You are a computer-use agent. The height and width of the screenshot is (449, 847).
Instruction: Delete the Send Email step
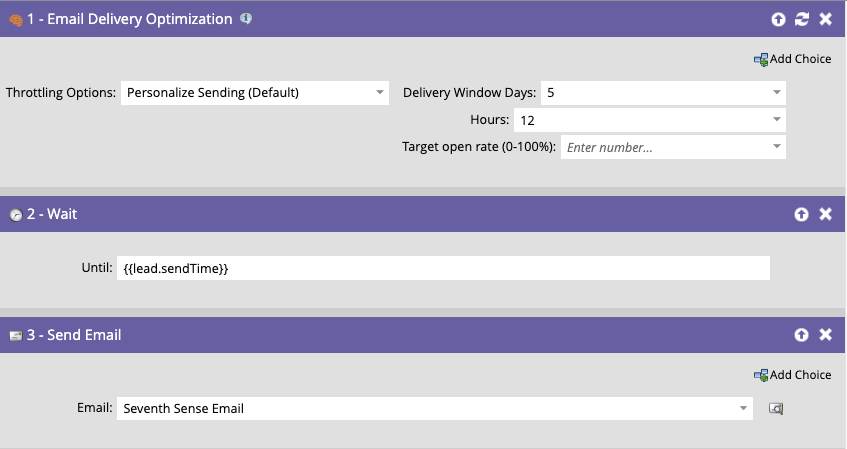tap(825, 335)
